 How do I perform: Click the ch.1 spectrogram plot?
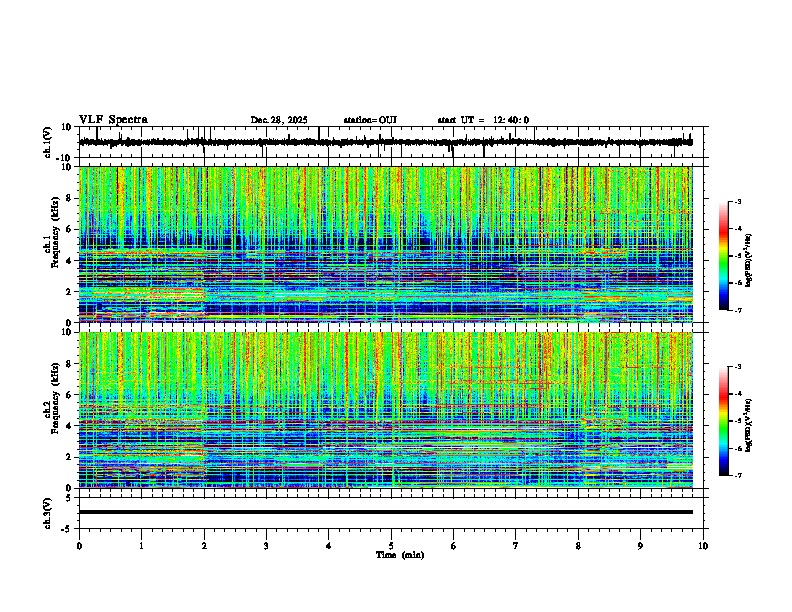click(386, 244)
